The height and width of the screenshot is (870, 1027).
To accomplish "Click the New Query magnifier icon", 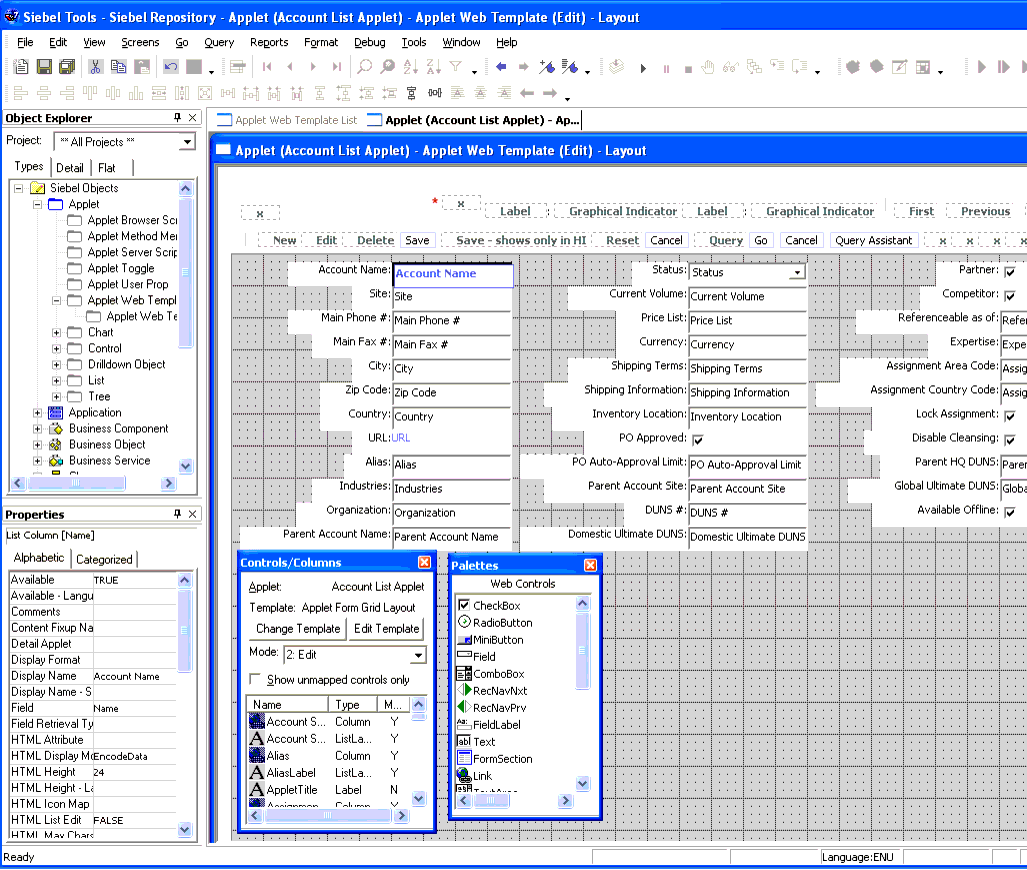I will click(x=365, y=67).
